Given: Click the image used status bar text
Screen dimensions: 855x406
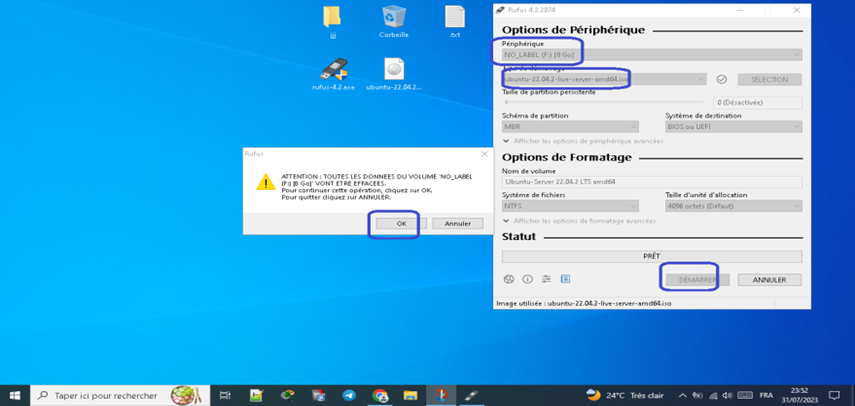Looking at the screenshot, I should pos(583,302).
